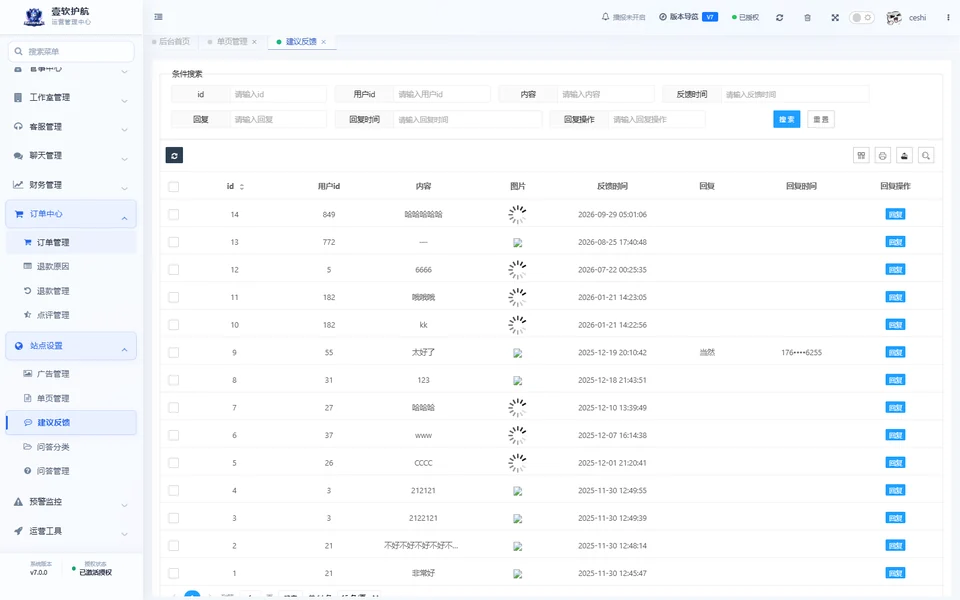The image size is (960, 600).
Task: Open 退款原因 in sidebar
Action: [x=71, y=266]
